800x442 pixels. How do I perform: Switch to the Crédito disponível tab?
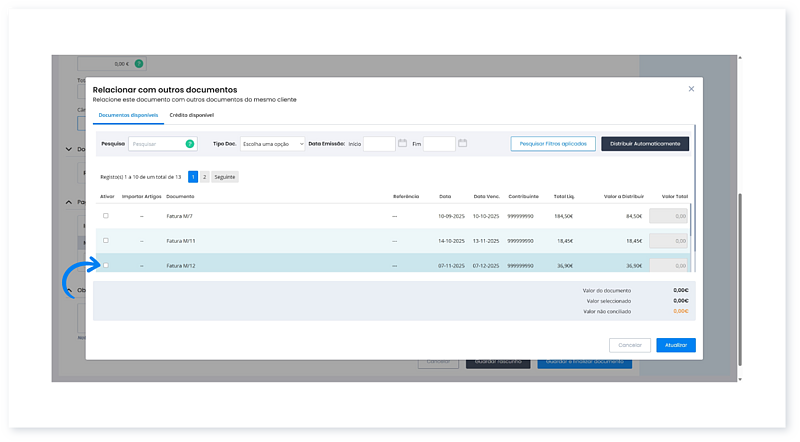[x=192, y=115]
